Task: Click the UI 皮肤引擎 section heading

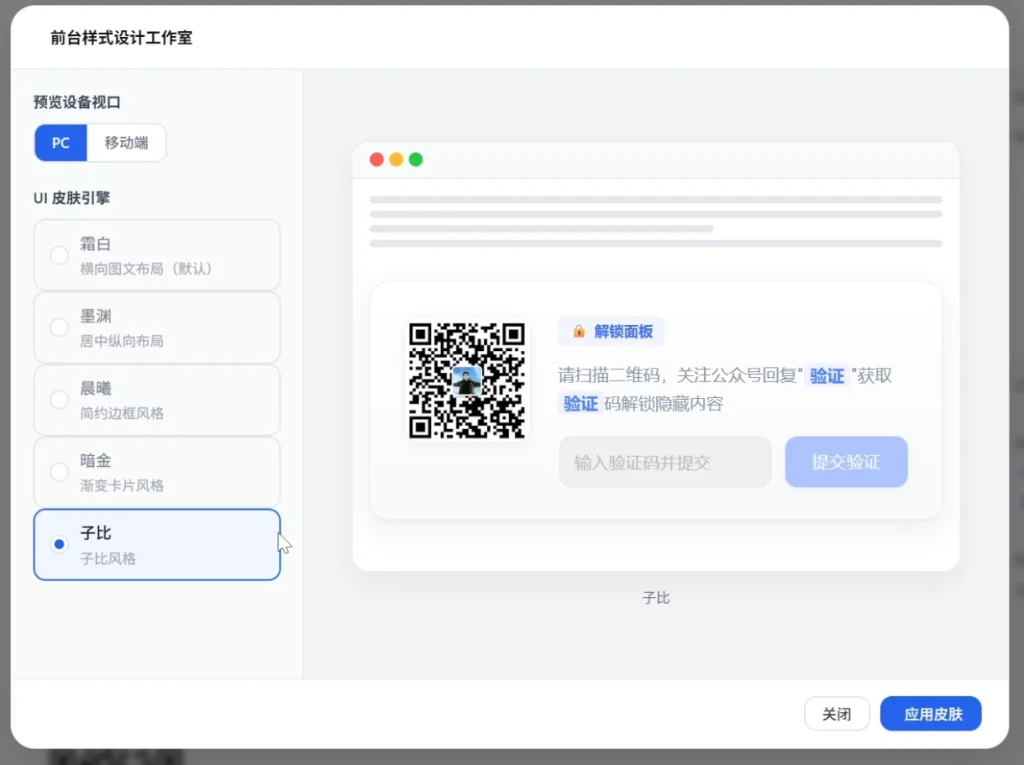Action: (72, 198)
